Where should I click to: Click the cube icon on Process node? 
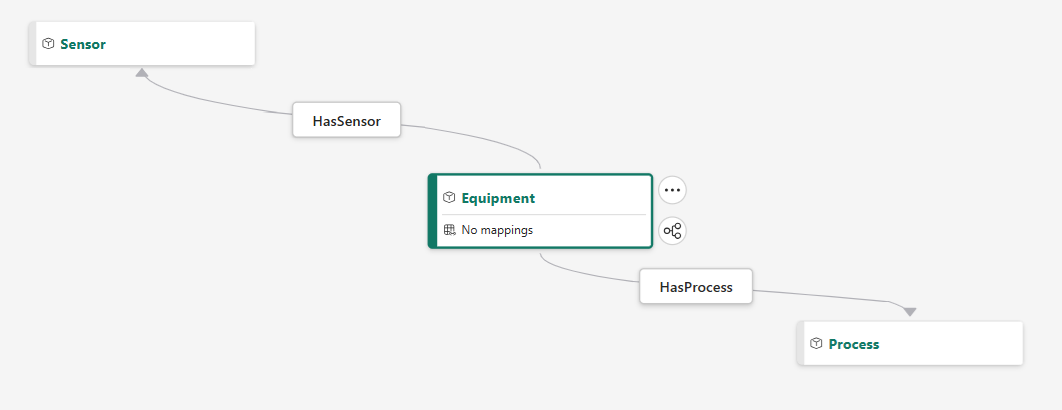click(x=816, y=343)
